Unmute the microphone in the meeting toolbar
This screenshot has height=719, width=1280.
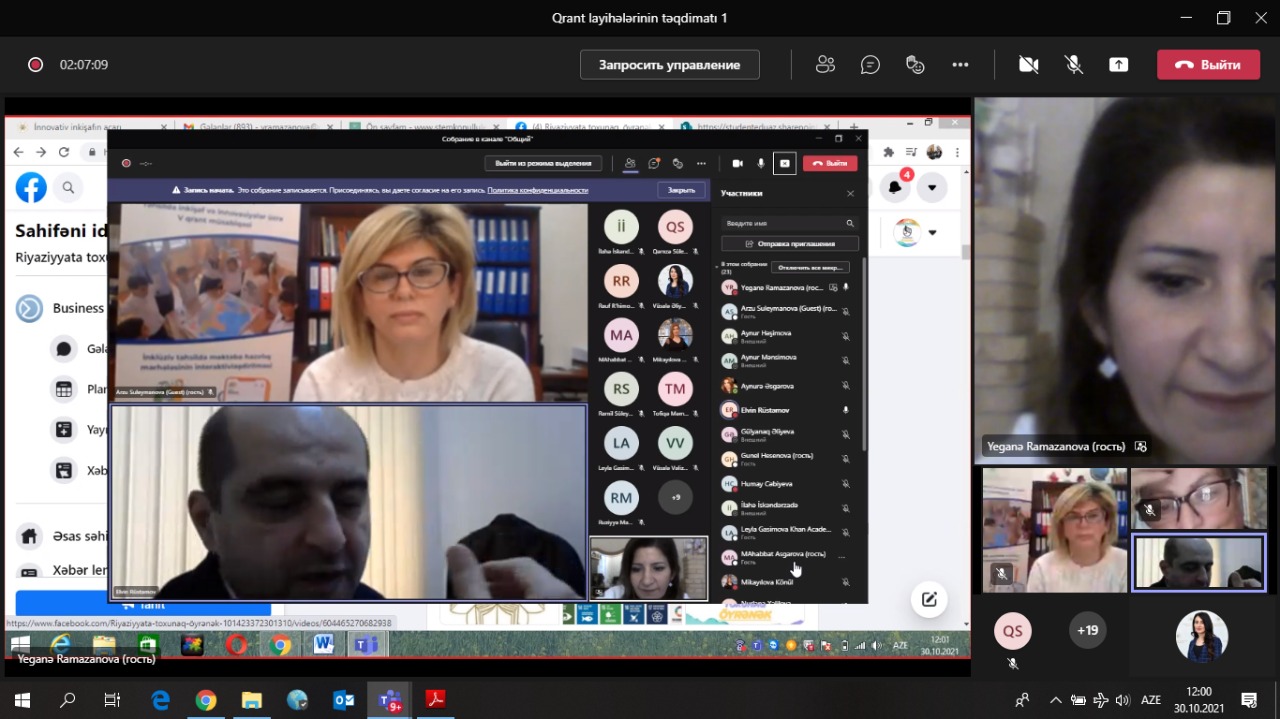pos(1073,65)
